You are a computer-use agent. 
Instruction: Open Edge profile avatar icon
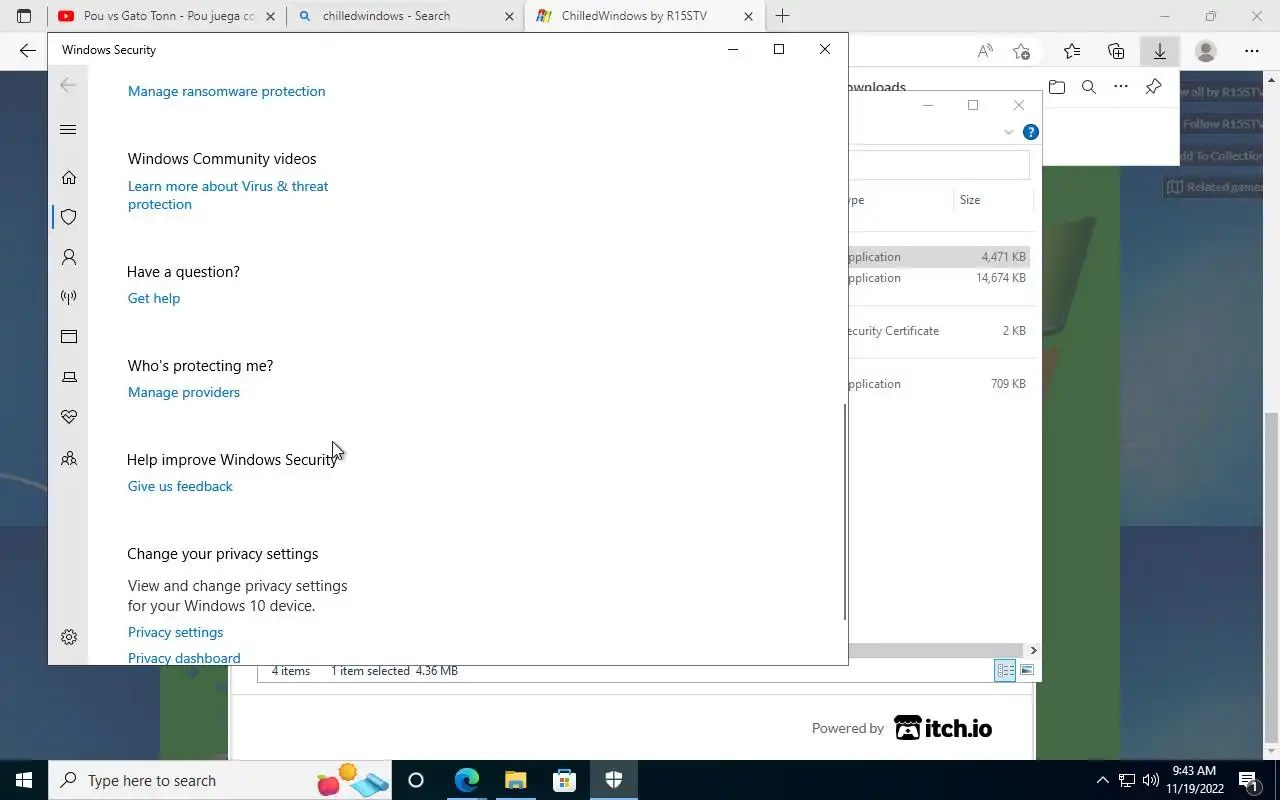coord(1206,51)
